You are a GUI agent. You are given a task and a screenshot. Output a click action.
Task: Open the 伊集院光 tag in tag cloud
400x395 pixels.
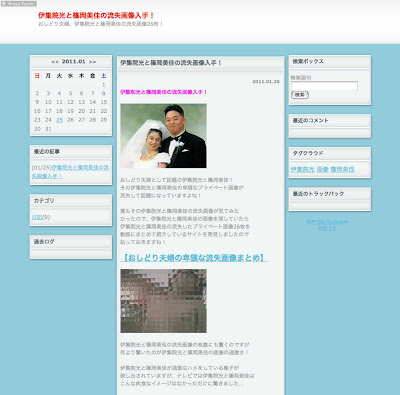(x=302, y=169)
